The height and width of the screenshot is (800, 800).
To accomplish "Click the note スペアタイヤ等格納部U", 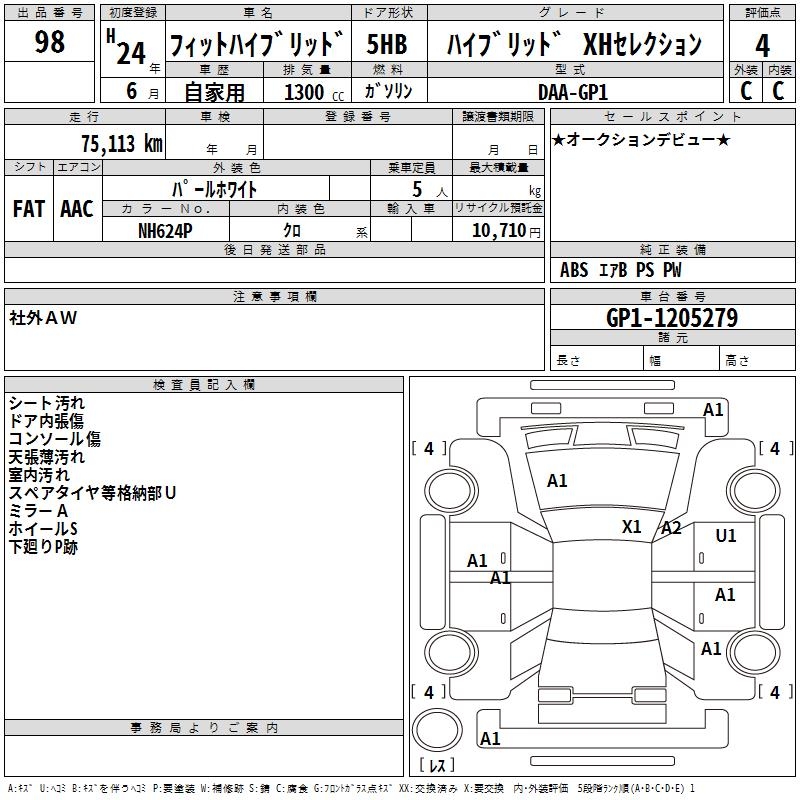I will (x=92, y=493).
